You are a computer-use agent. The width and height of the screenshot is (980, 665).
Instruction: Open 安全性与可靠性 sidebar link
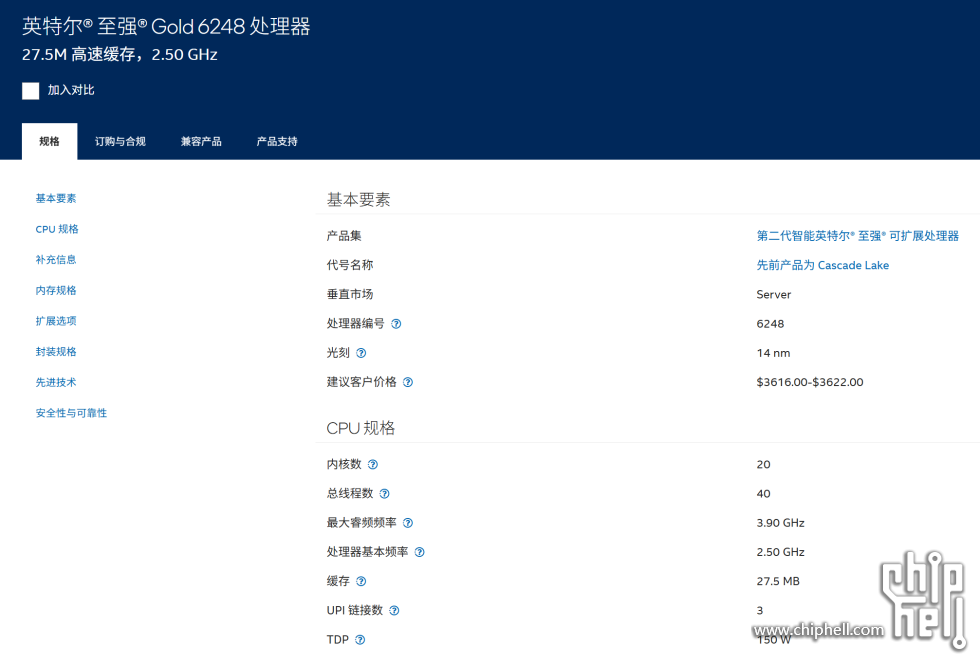71,412
